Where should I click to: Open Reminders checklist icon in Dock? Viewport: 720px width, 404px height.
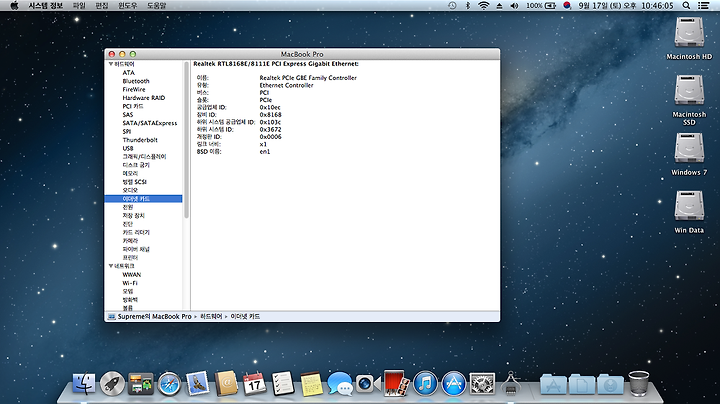coord(283,384)
